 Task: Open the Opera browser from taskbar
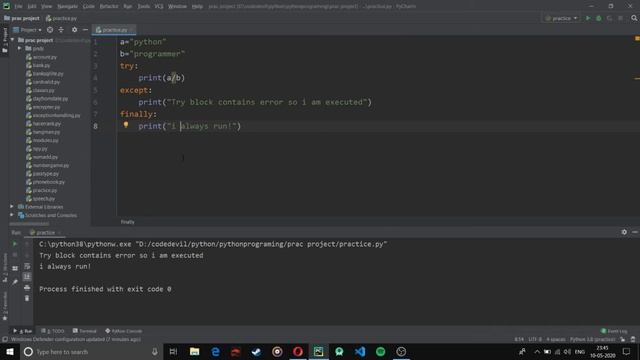298,351
